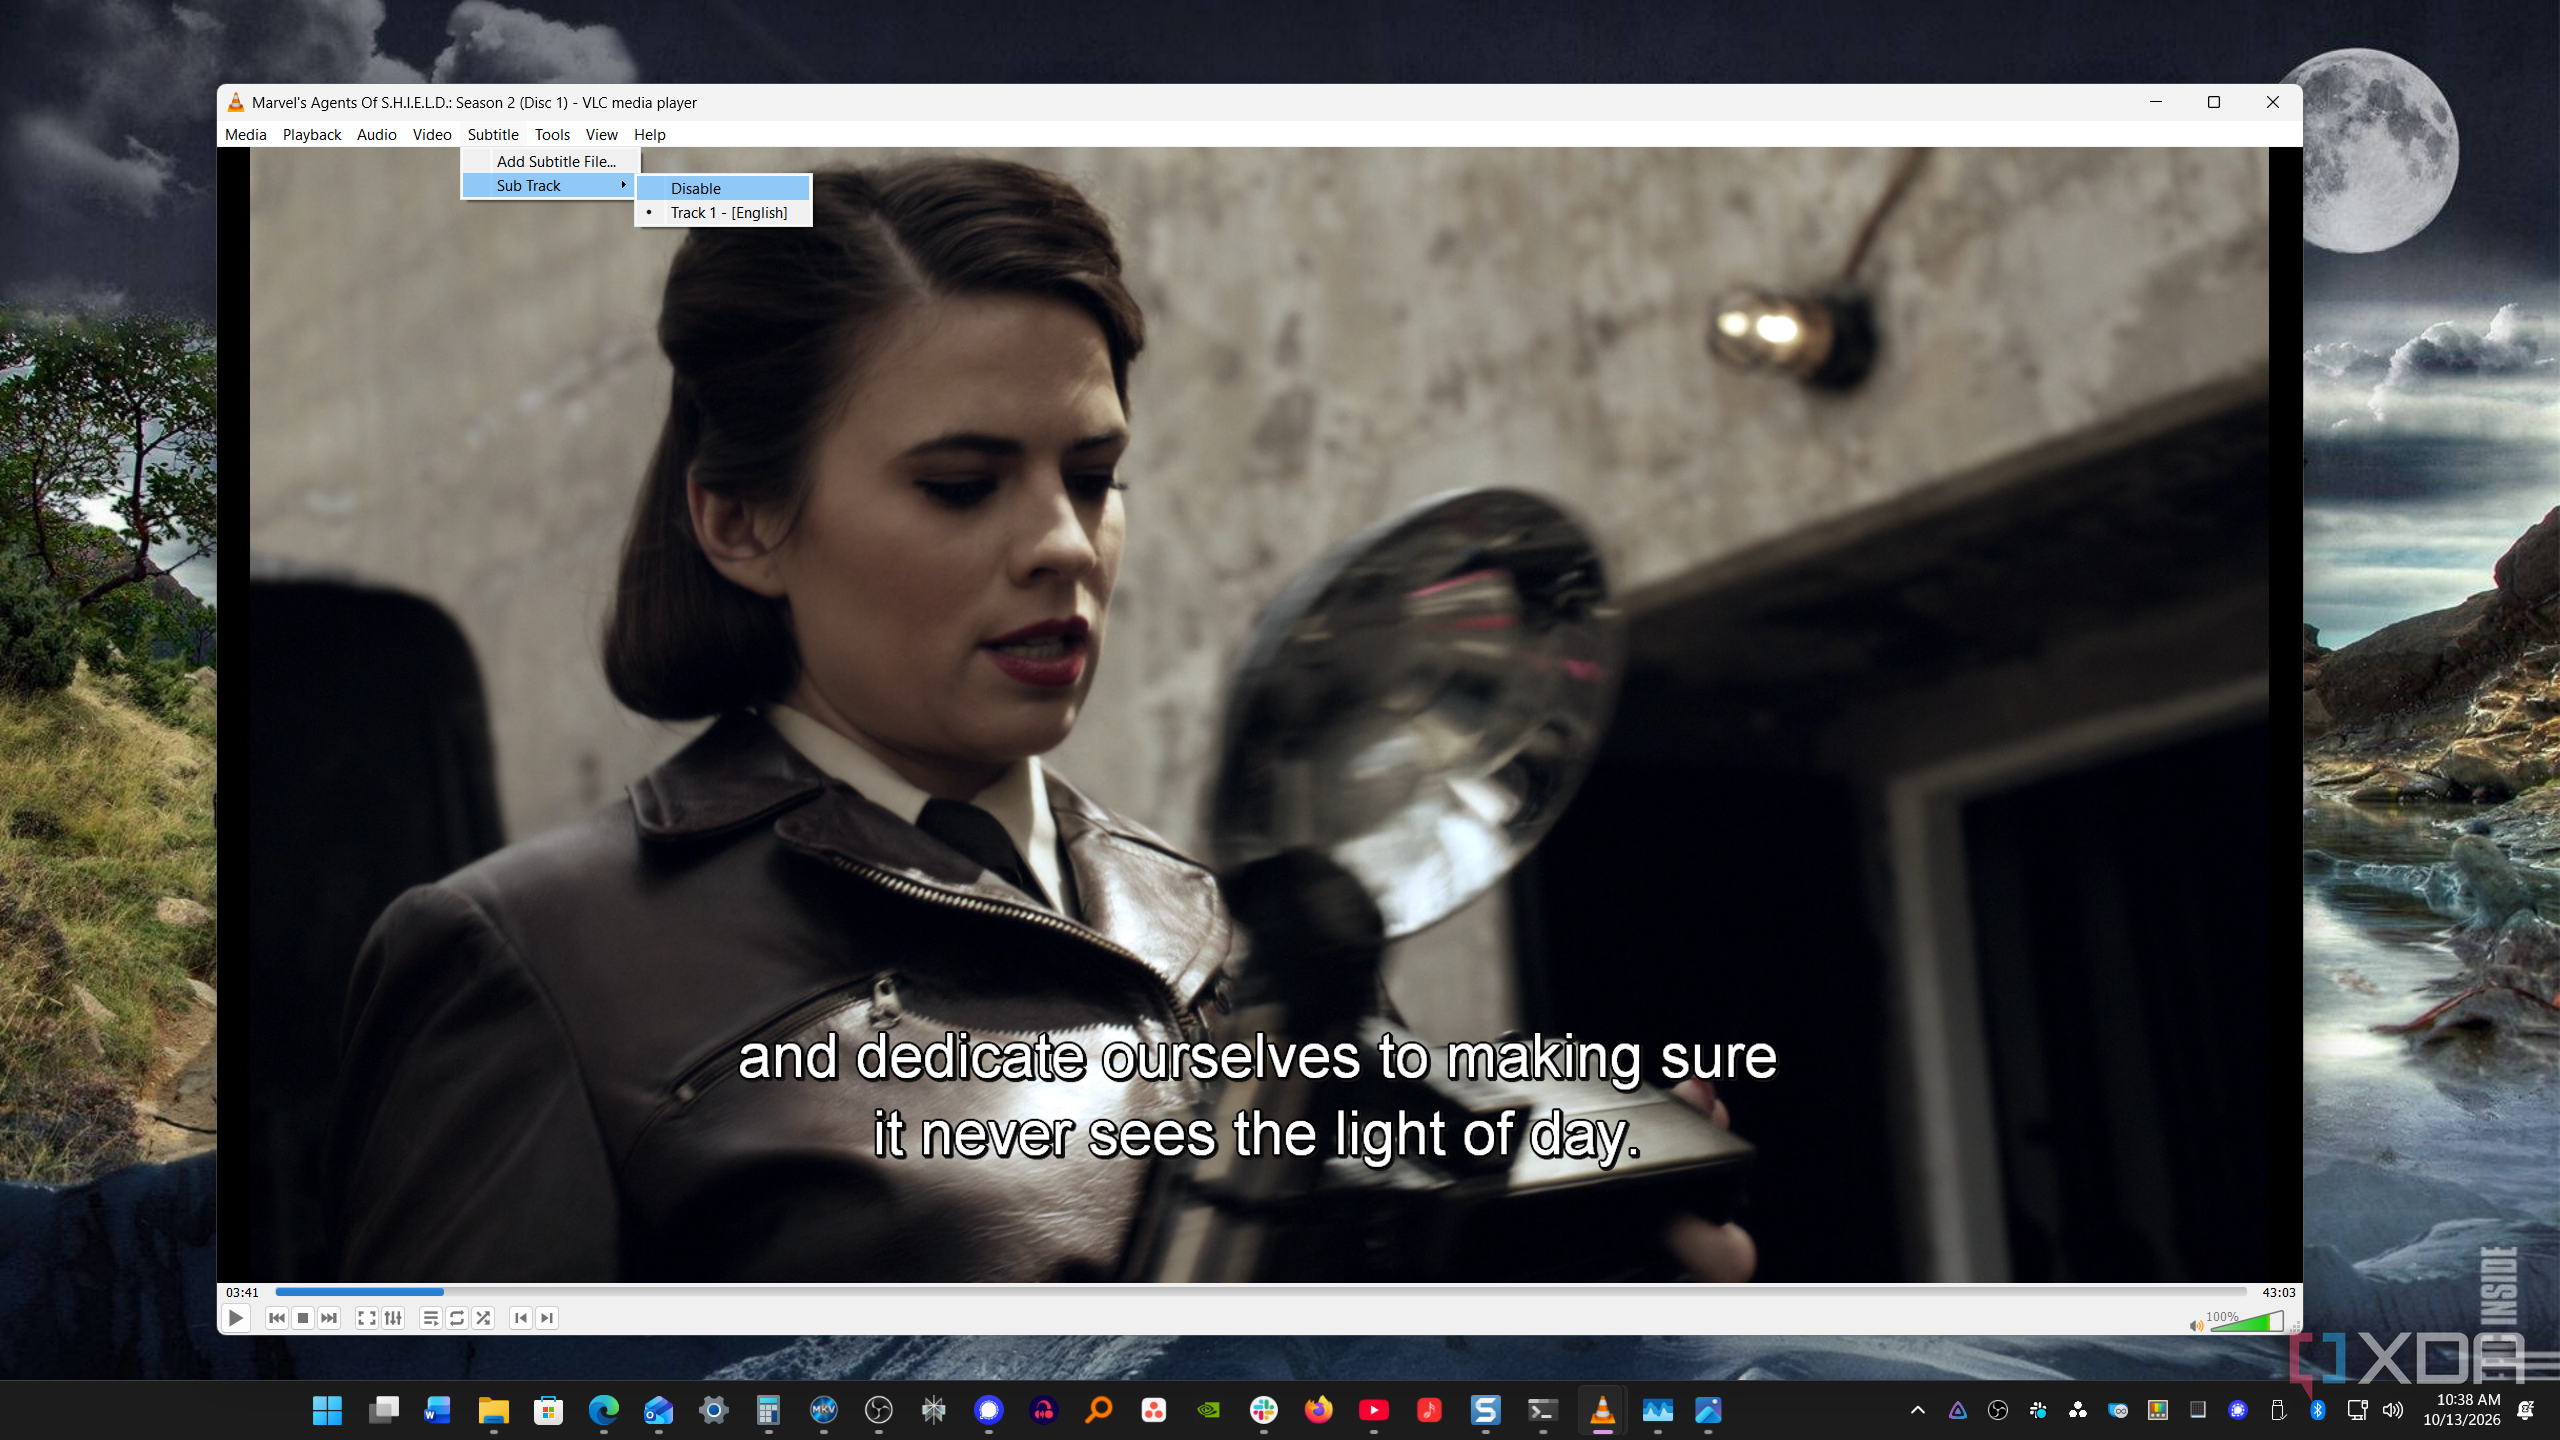Toggle the loop repeat mode

tap(457, 1318)
